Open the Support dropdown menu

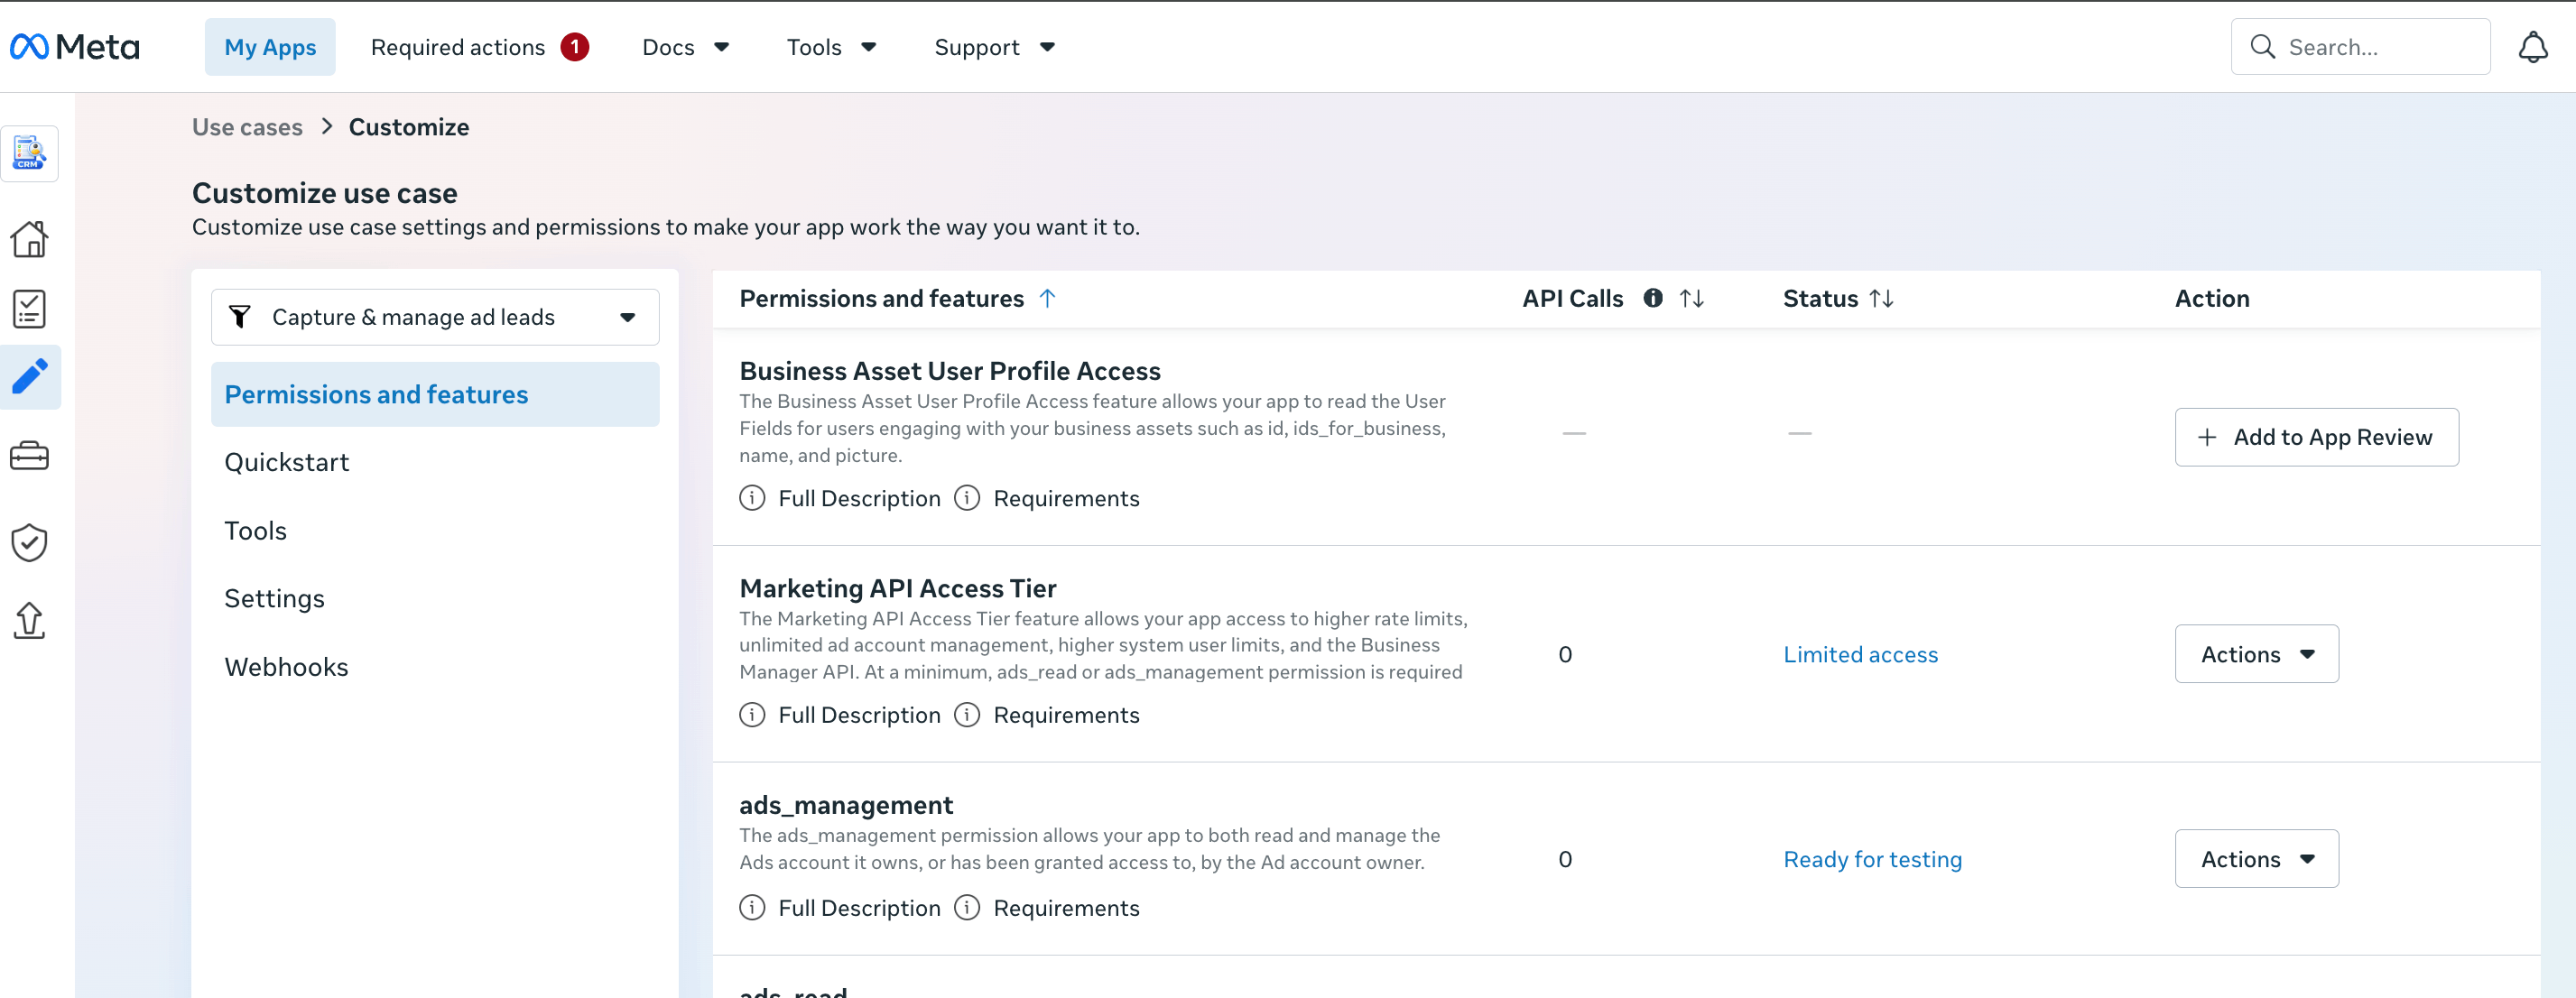coord(994,47)
